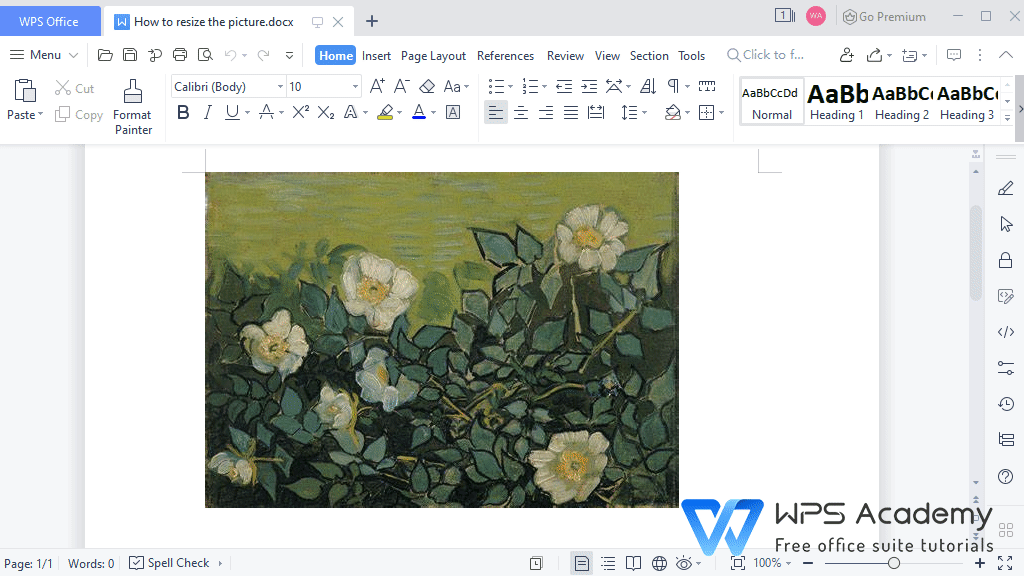The image size is (1024, 576).
Task: Apply superscript formatting
Action: click(x=300, y=112)
